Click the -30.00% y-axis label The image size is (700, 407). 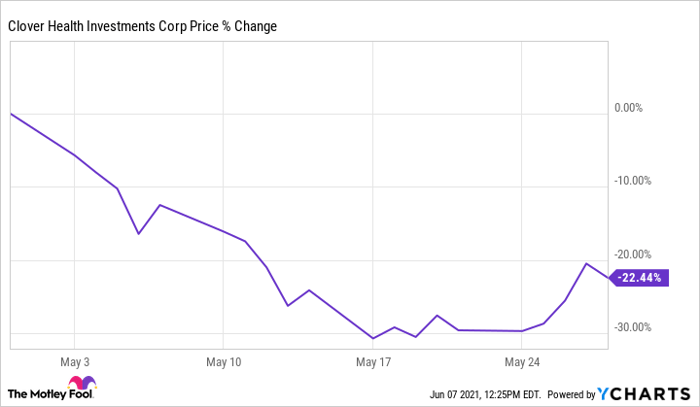[x=636, y=327]
